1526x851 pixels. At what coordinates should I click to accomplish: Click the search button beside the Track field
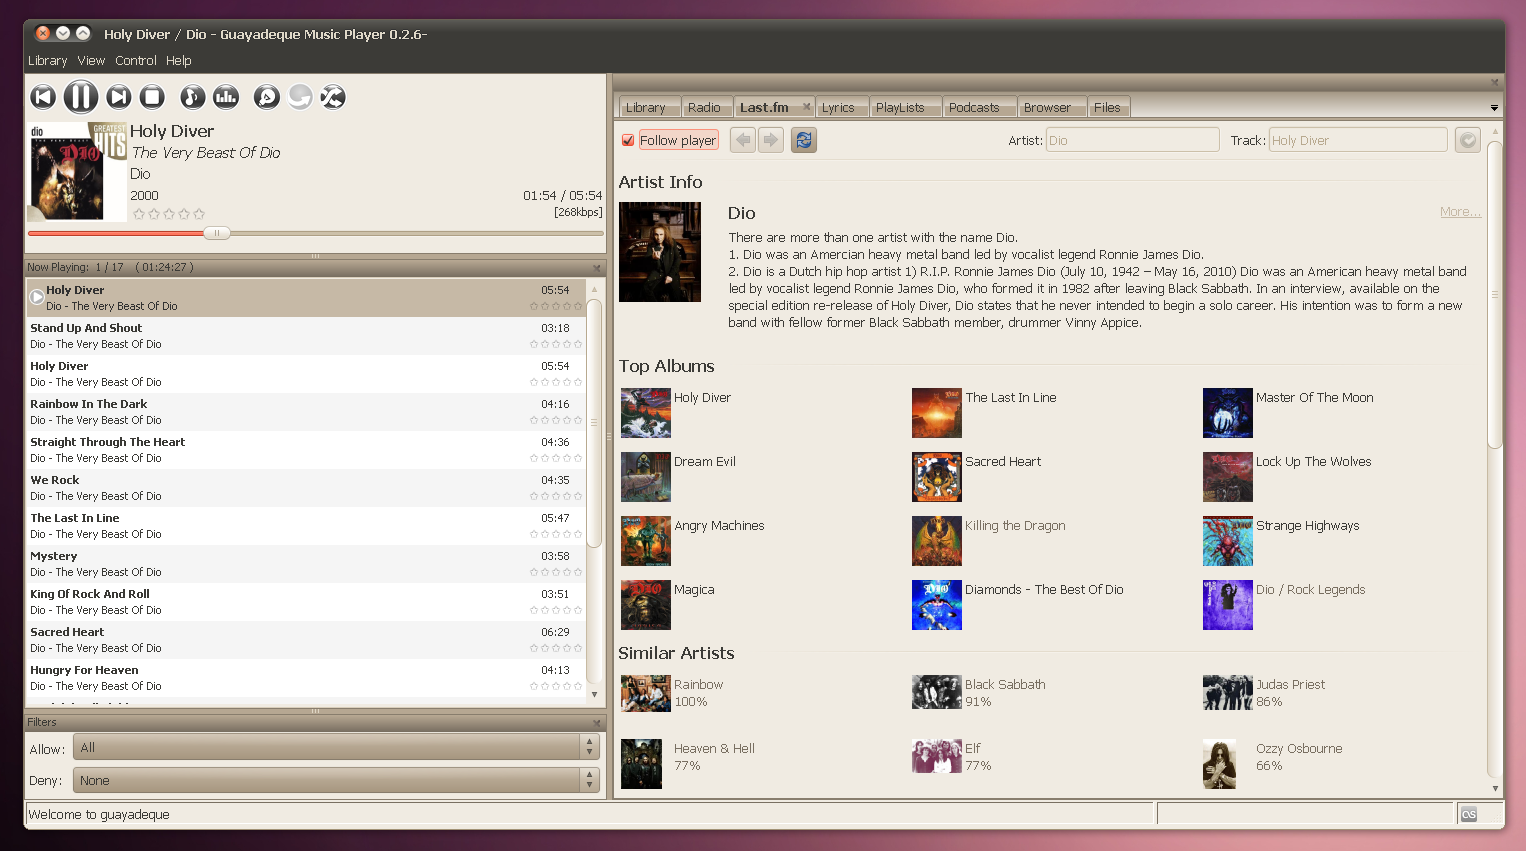pyautogui.click(x=1467, y=140)
